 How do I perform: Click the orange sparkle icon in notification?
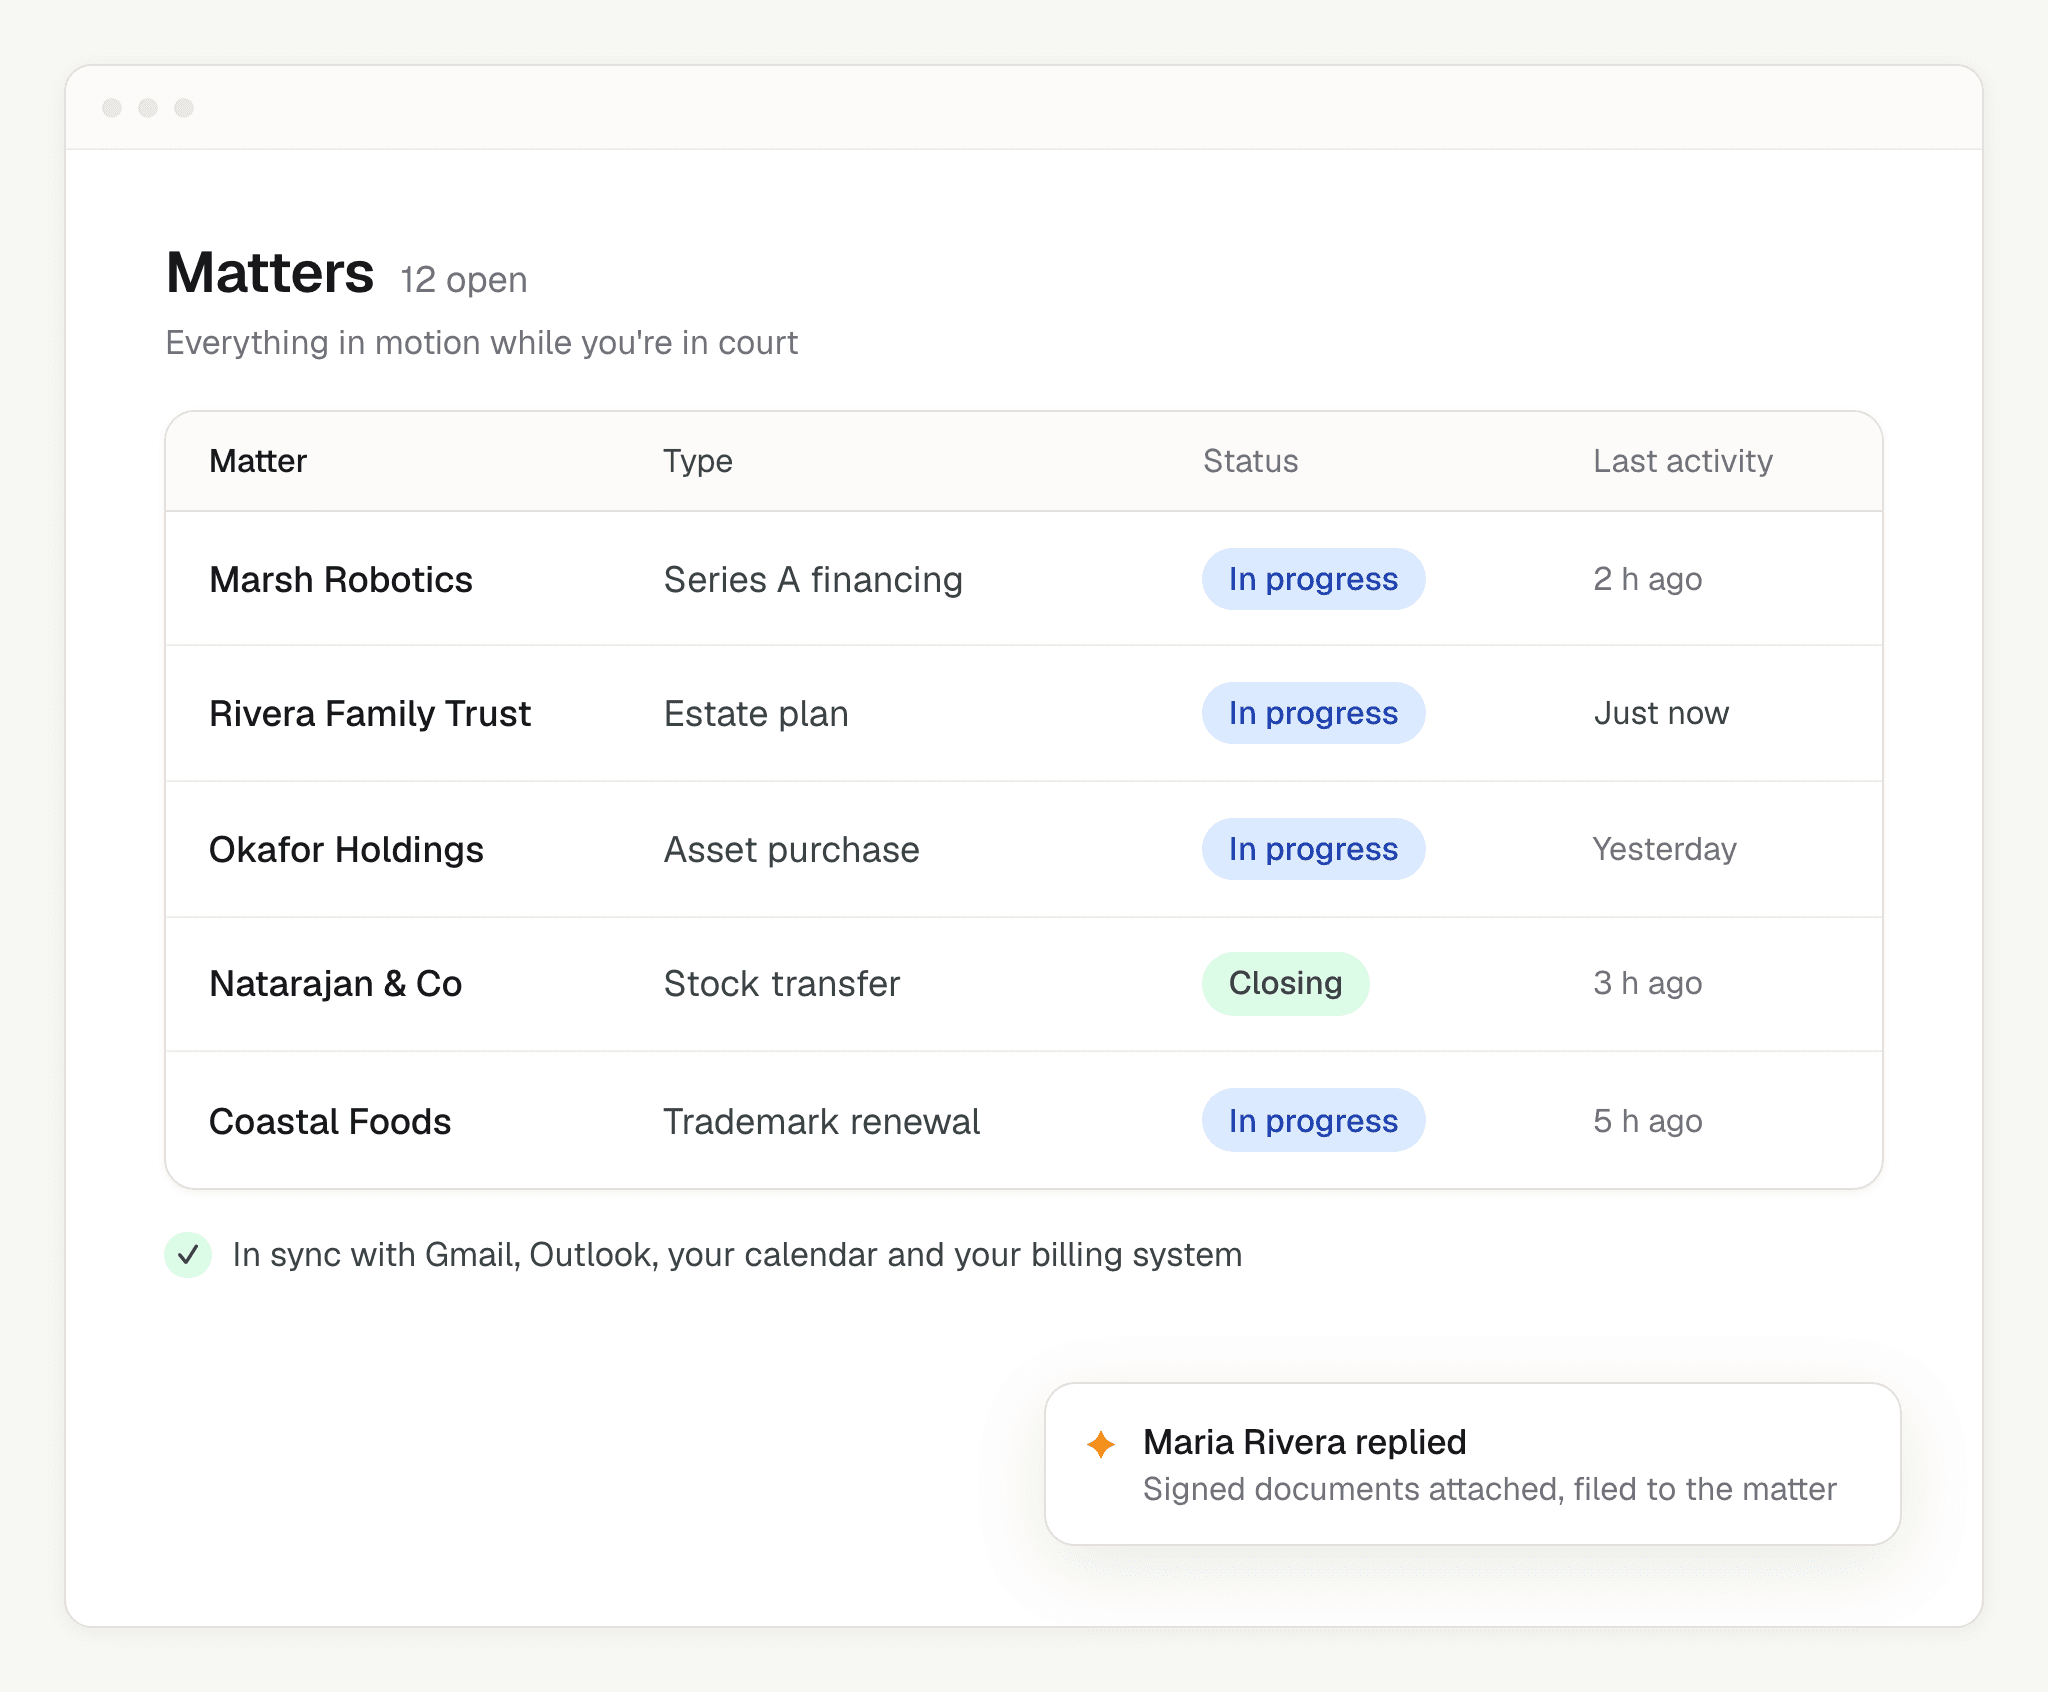[1101, 1444]
